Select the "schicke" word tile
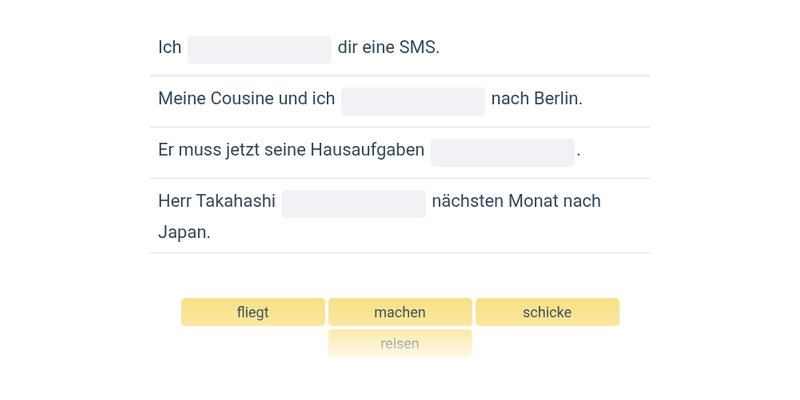The image size is (800, 400). coord(547,312)
